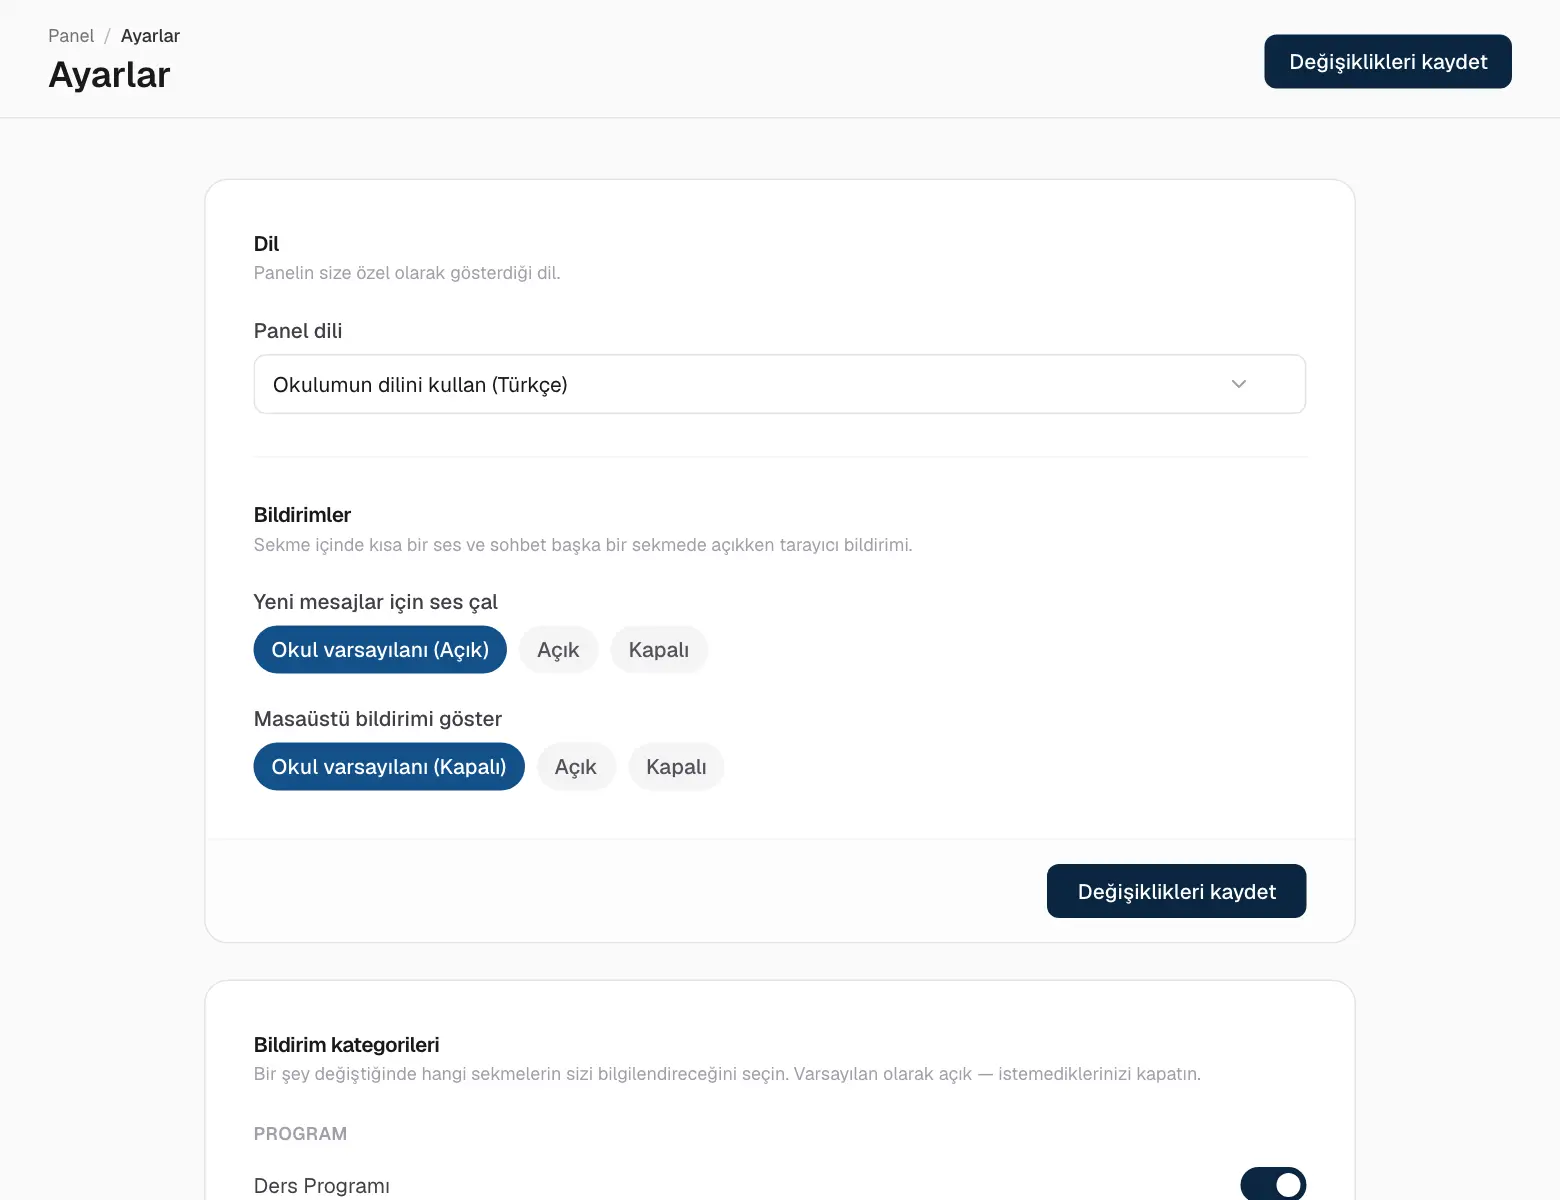1560x1200 pixels.
Task: Click 'Yeni mesajlar için ses çal' label
Action: click(x=375, y=602)
